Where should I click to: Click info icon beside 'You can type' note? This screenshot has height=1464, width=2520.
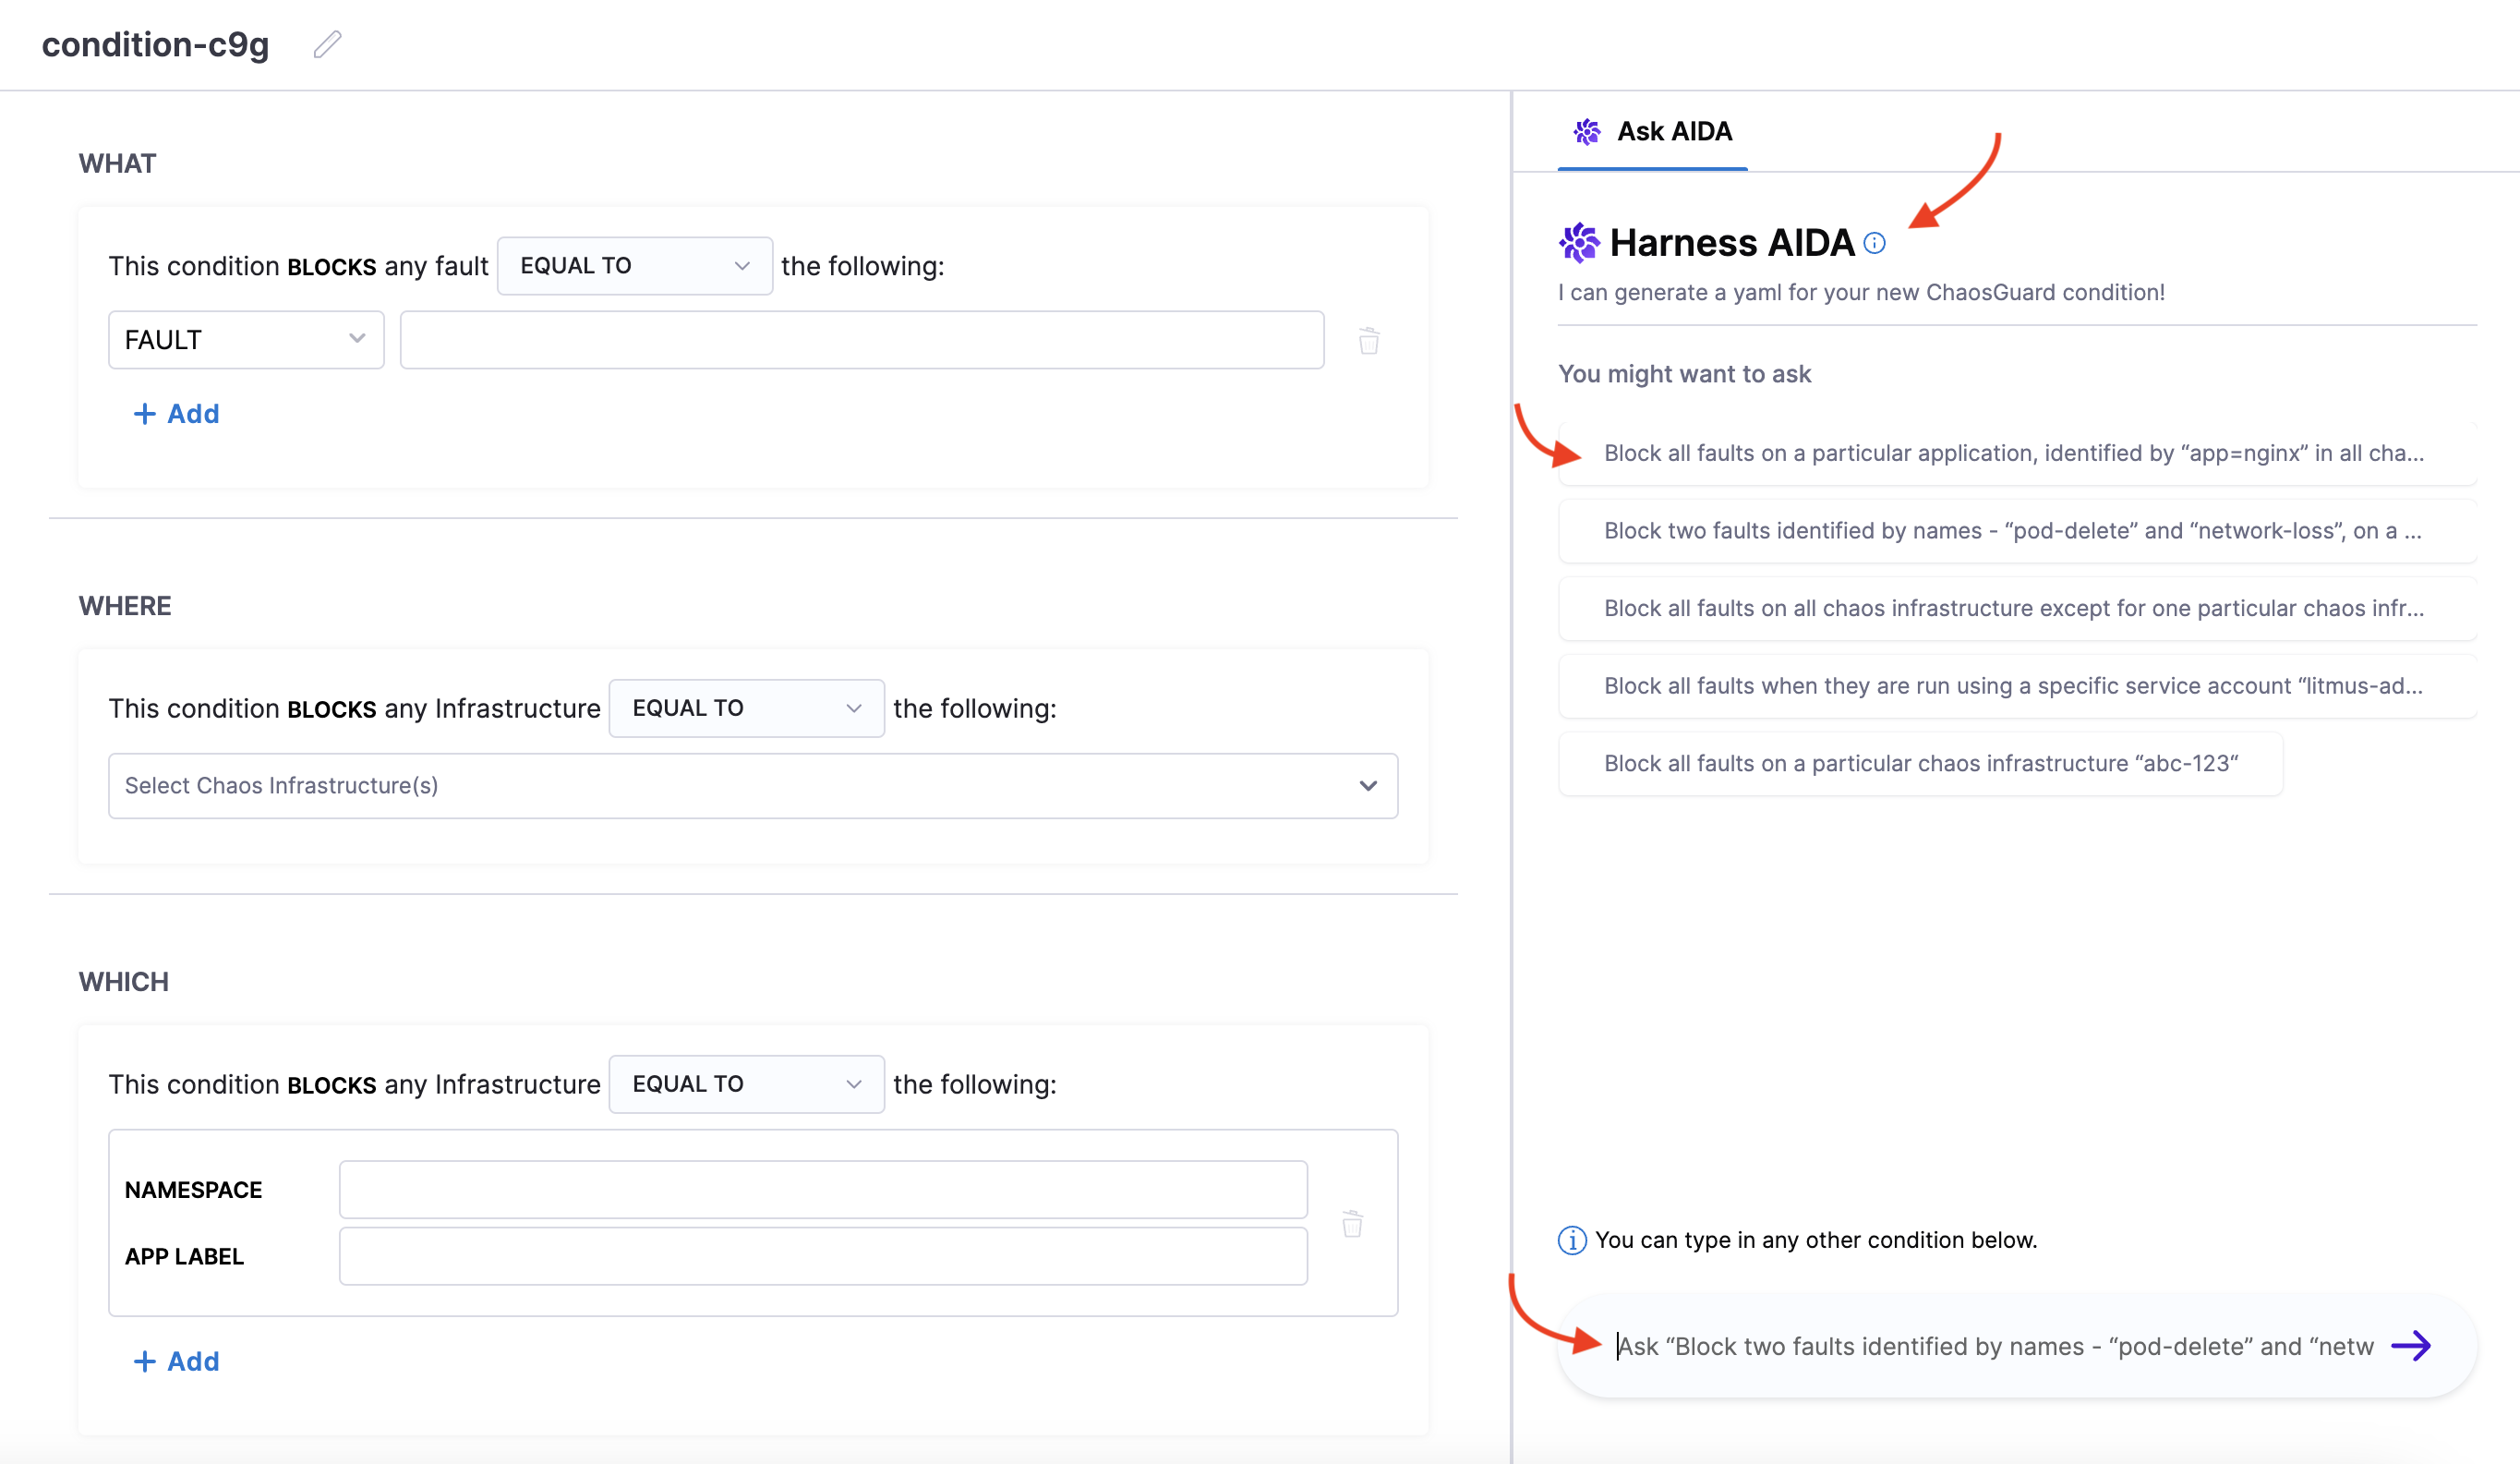point(1572,1240)
